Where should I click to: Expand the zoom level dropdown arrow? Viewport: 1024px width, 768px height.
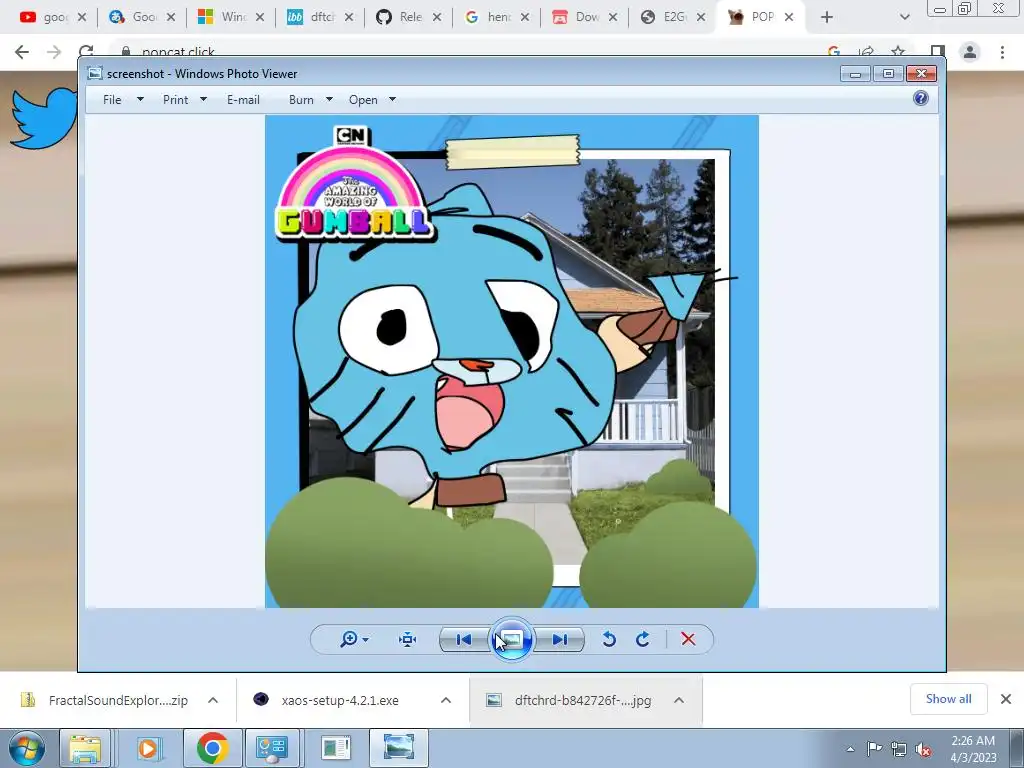click(366, 639)
